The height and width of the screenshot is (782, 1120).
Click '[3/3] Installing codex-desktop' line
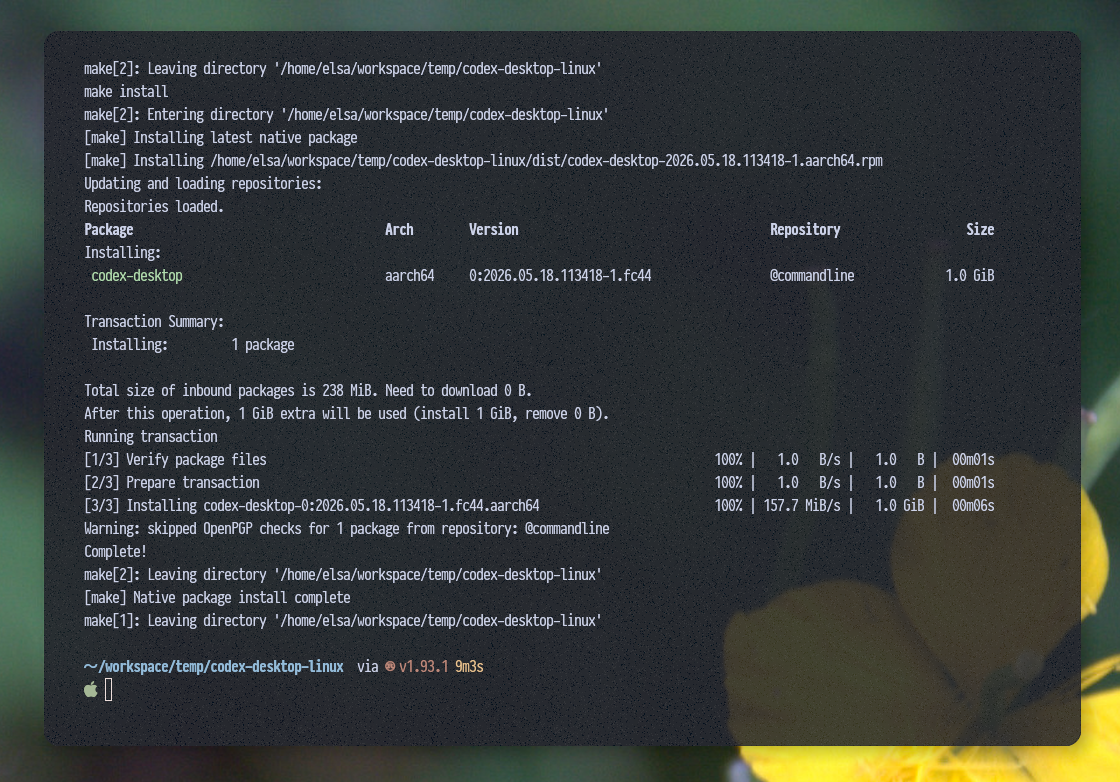[311, 506]
